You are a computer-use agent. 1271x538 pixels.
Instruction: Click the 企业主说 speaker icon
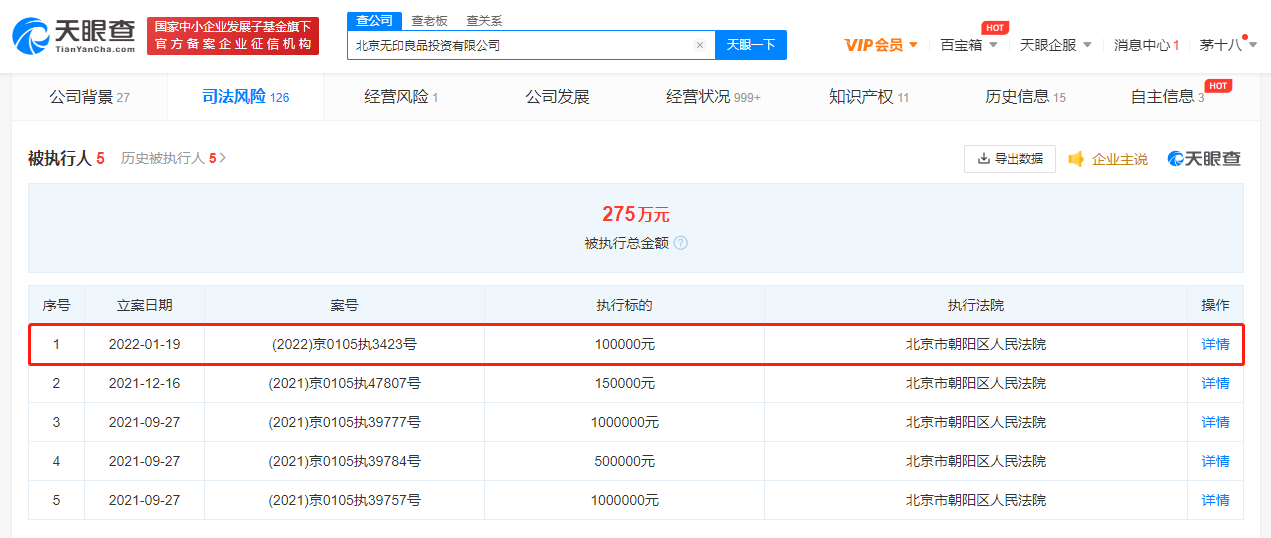pos(1077,159)
